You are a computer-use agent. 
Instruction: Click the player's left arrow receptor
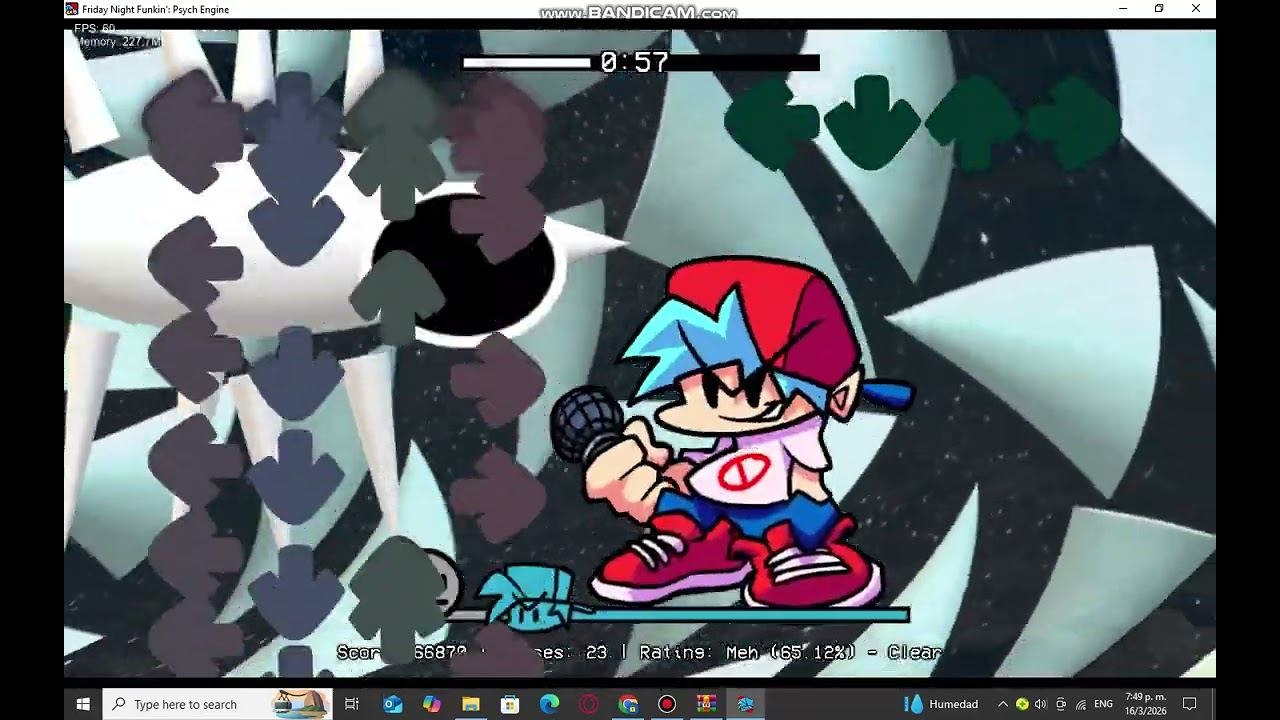click(771, 123)
